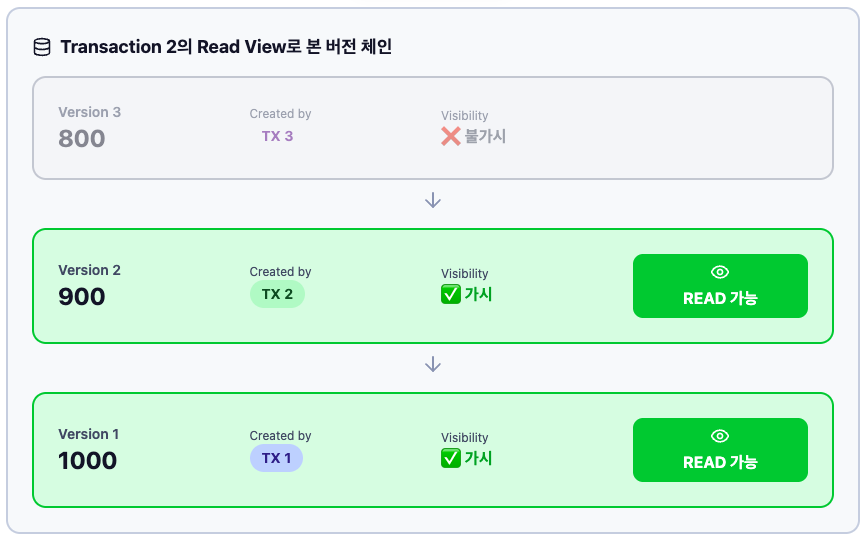Click the green checkmark for Version 2
867x543 pixels.
[x=451, y=294]
